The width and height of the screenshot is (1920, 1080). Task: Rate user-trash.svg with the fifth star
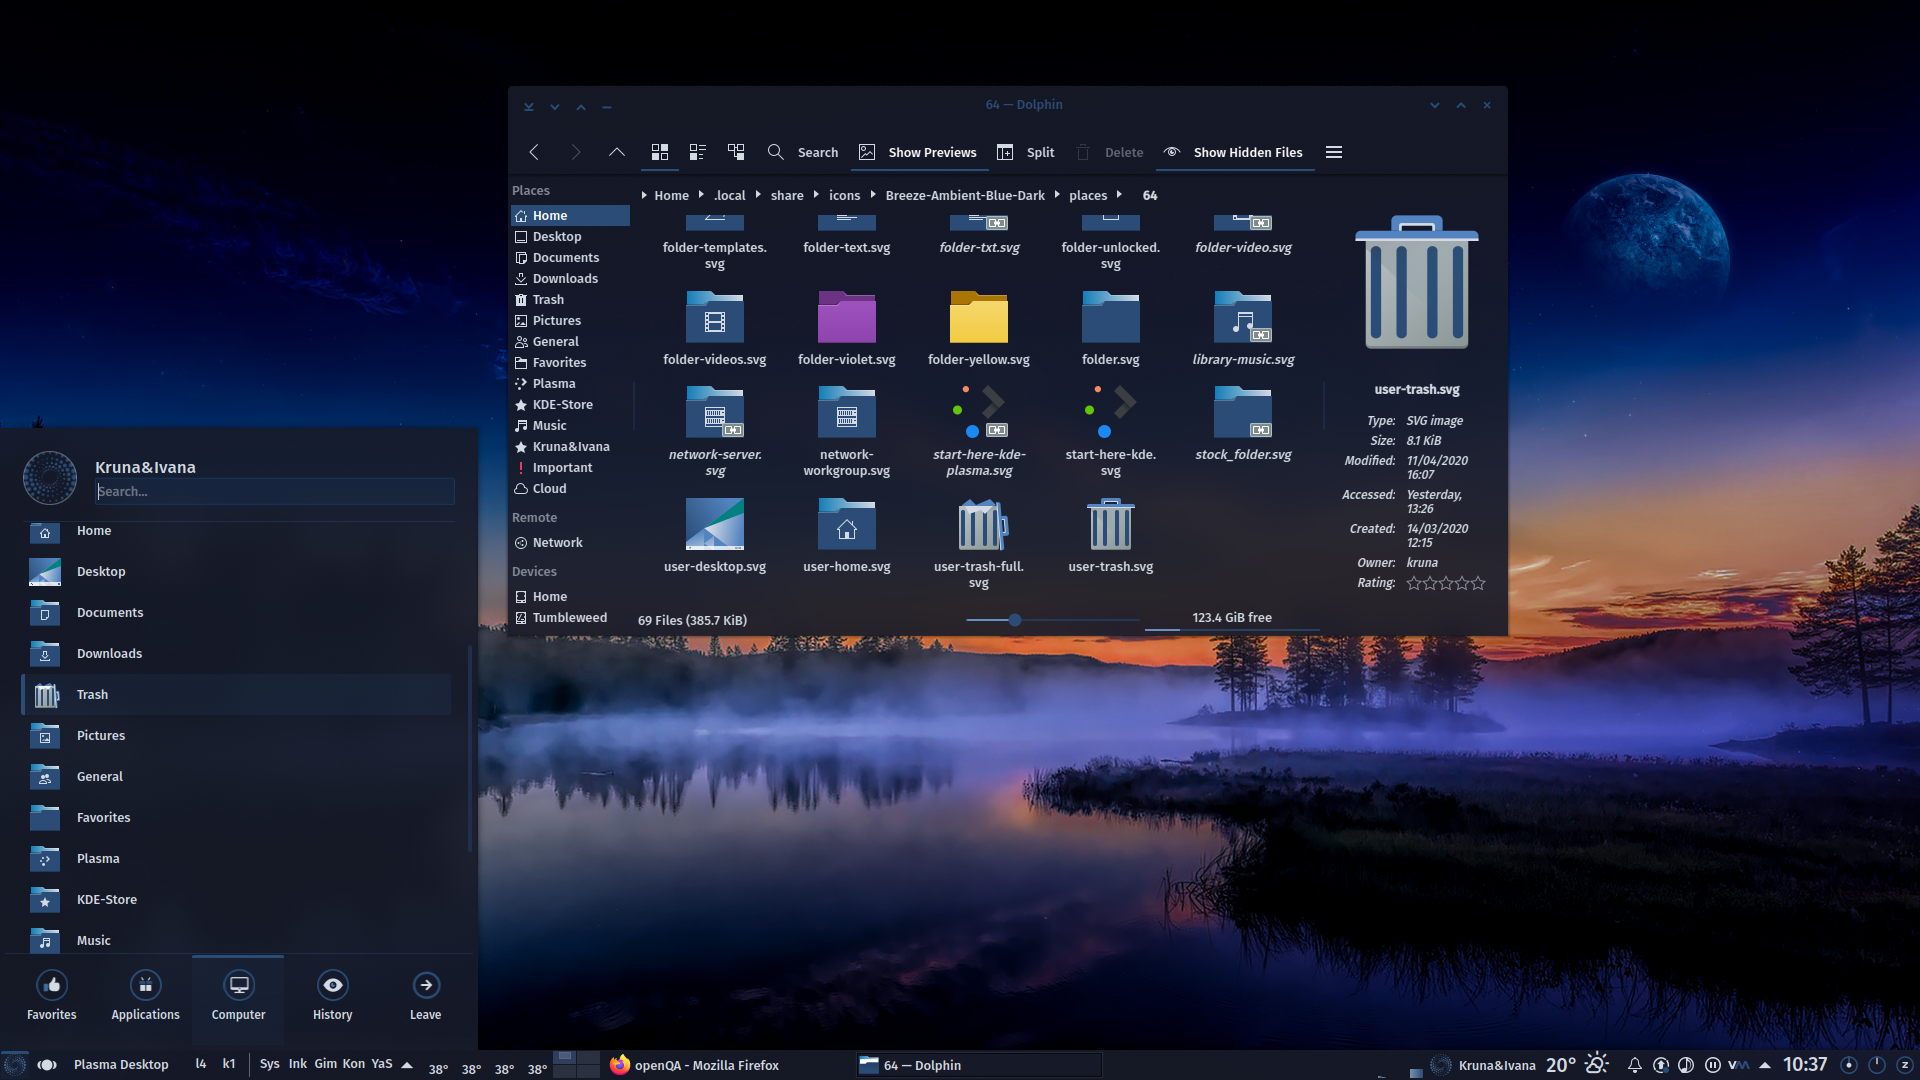coord(1478,583)
